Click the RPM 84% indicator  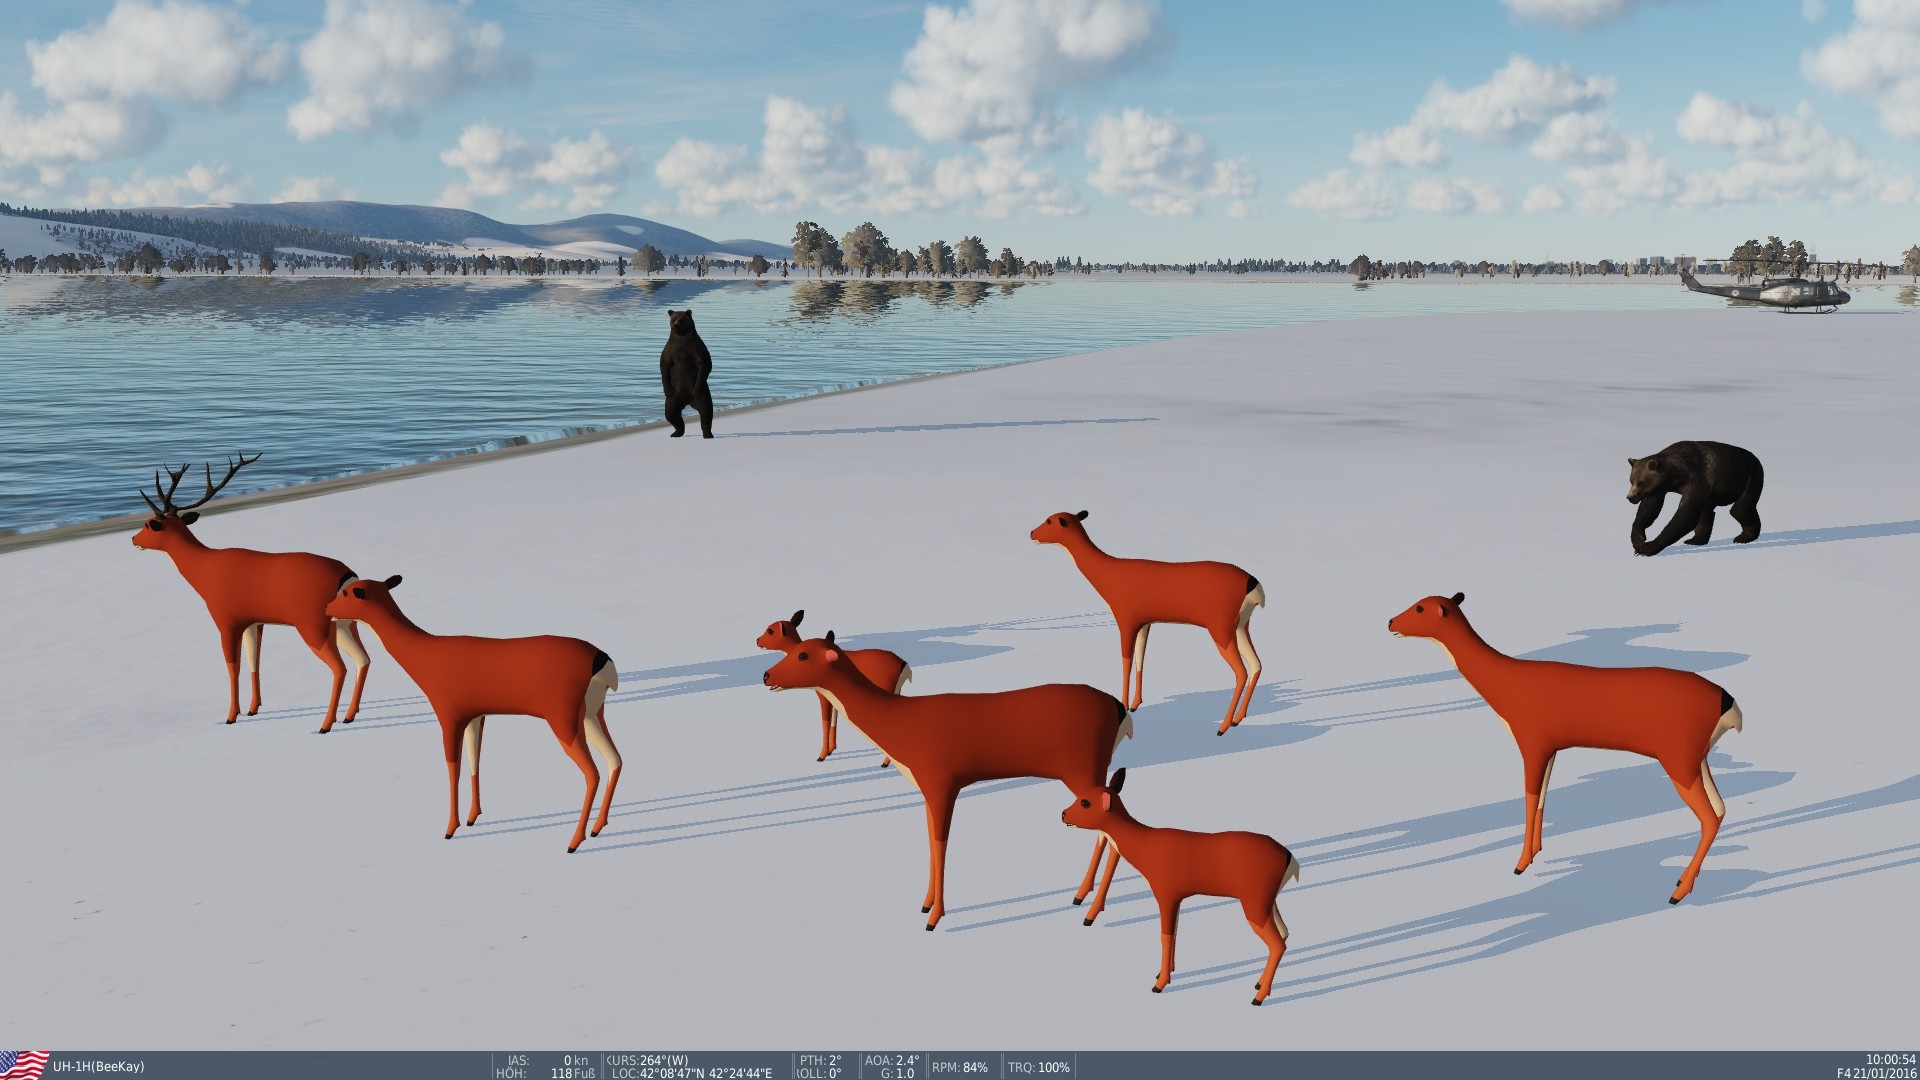[x=961, y=1067]
